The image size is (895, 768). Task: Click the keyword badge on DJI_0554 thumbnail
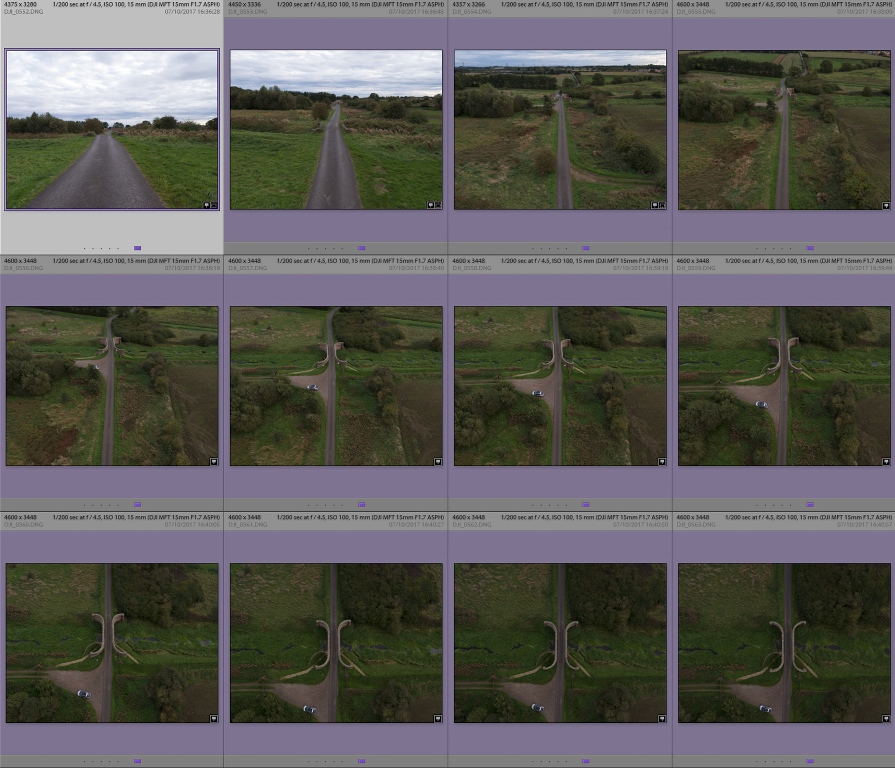pyautogui.click(x=654, y=205)
